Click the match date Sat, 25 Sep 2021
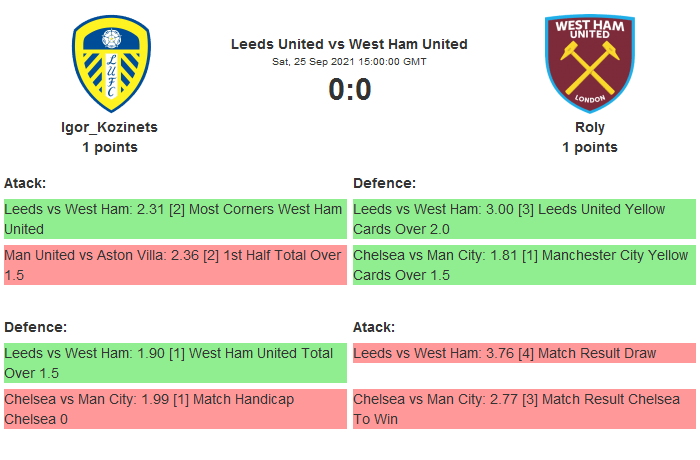This screenshot has width=700, height=460. click(x=349, y=62)
